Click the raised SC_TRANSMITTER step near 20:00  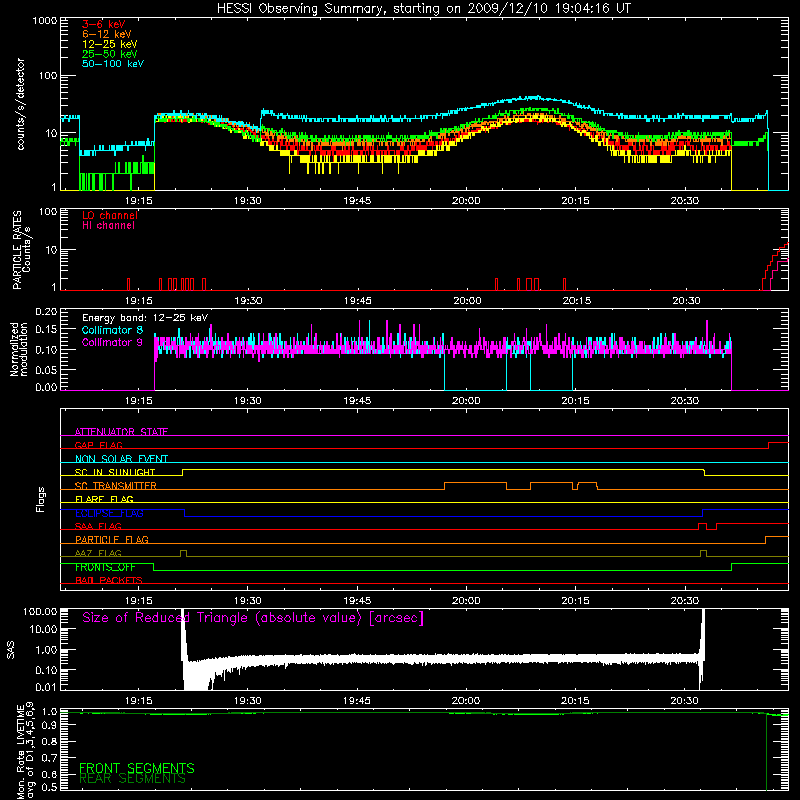[x=476, y=483]
